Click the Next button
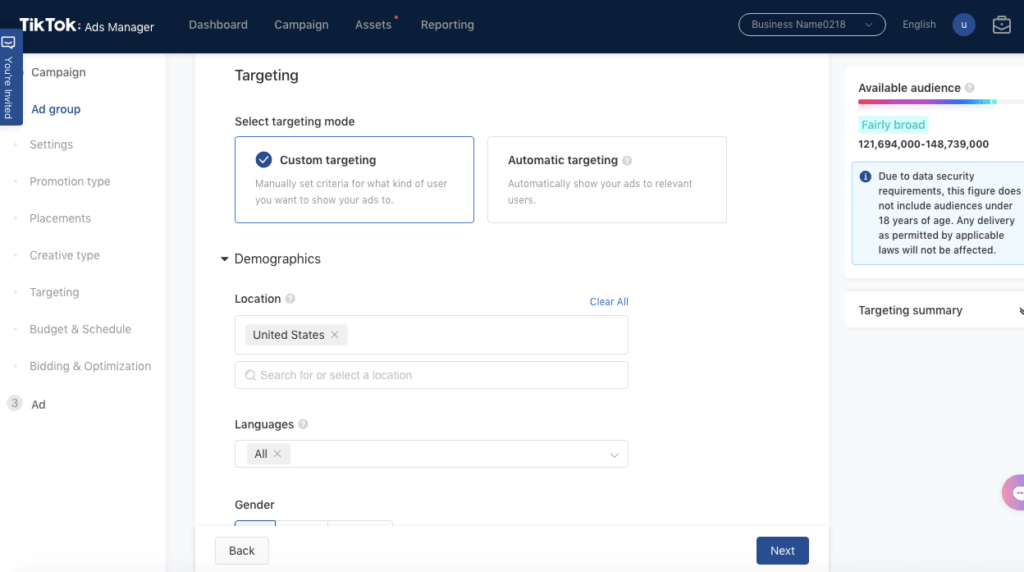The height and width of the screenshot is (572, 1024). (x=782, y=551)
